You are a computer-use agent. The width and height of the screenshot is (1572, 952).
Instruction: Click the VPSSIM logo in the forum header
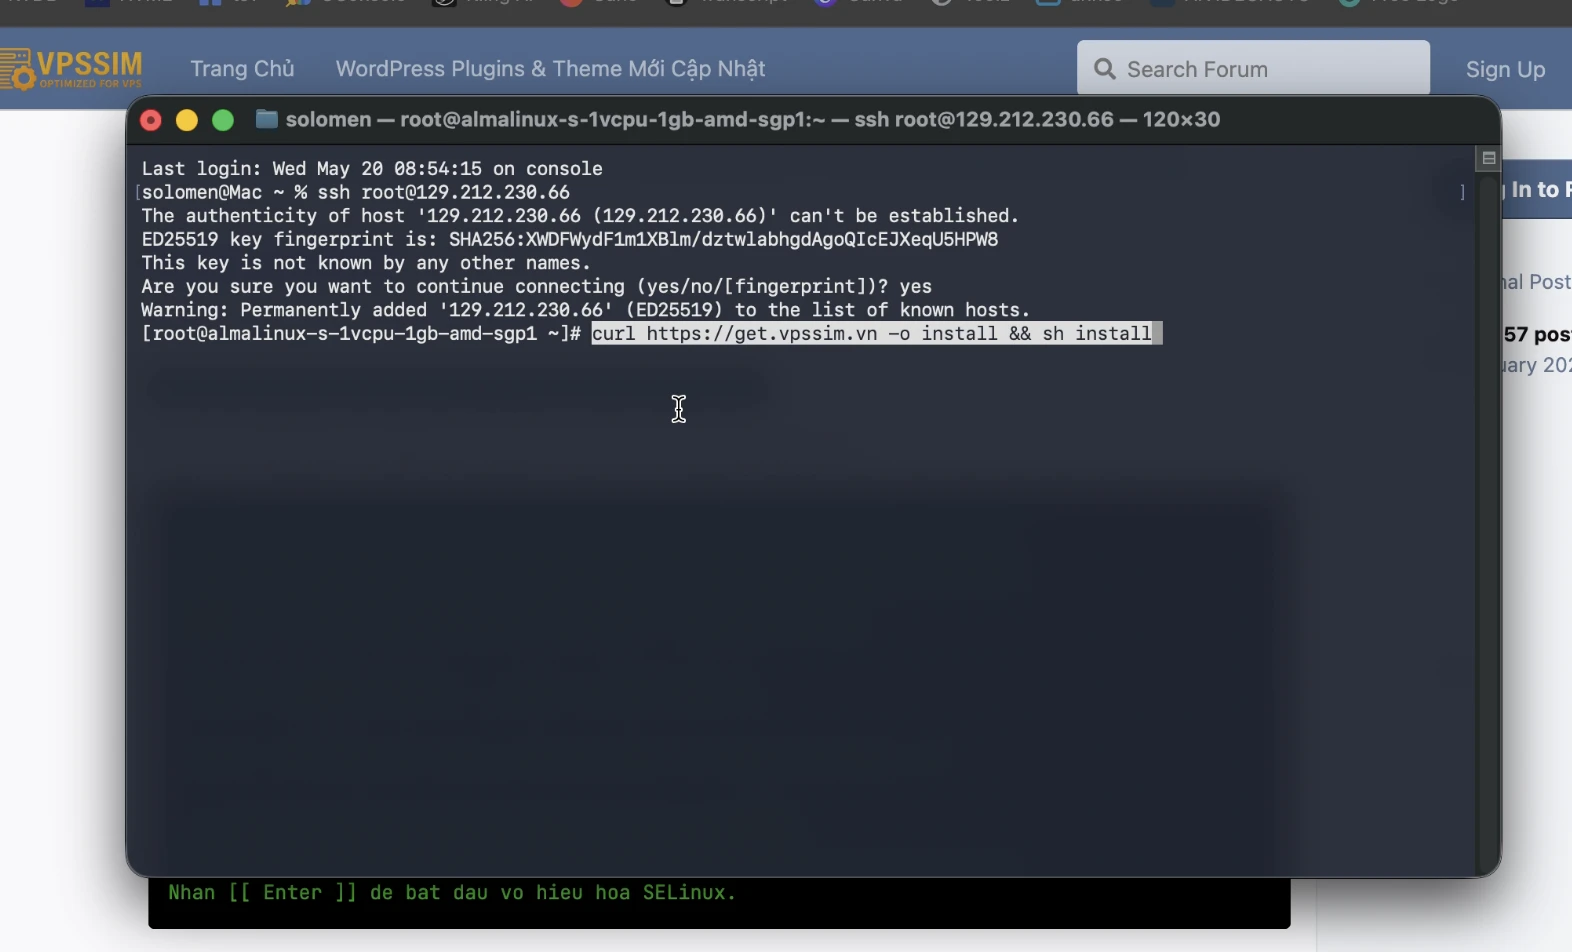71,69
